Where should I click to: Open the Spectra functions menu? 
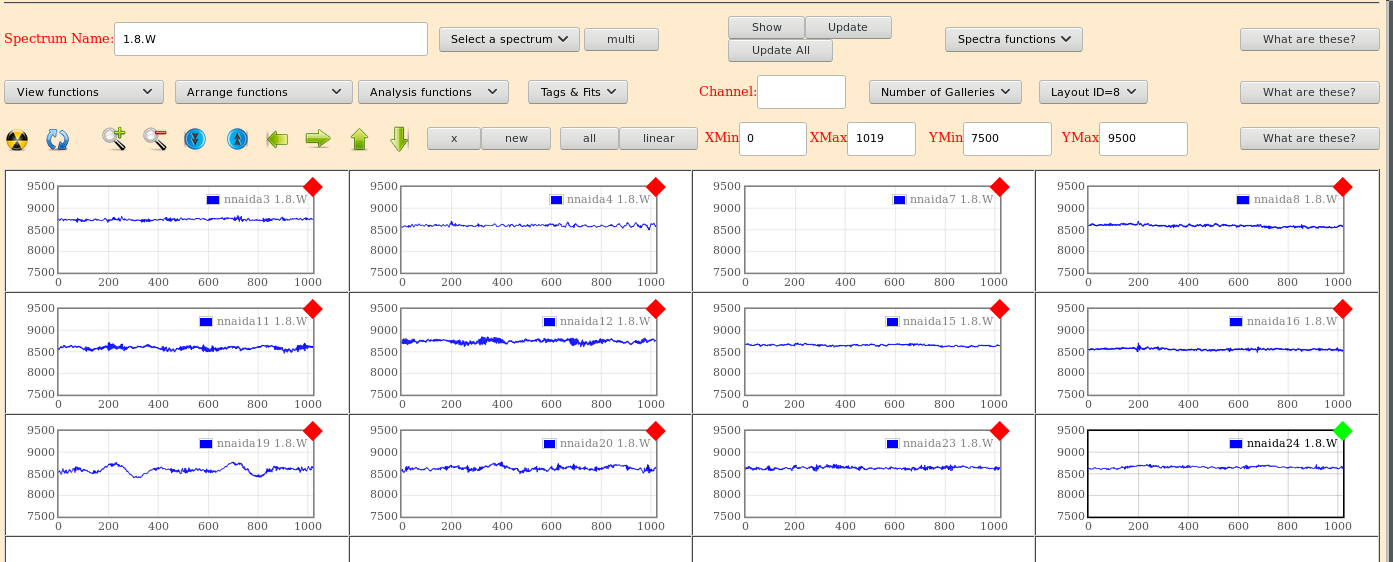pos(1013,39)
